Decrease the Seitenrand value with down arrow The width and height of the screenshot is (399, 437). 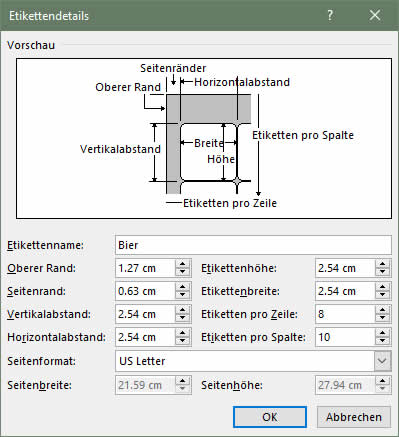pyautogui.click(x=182, y=295)
